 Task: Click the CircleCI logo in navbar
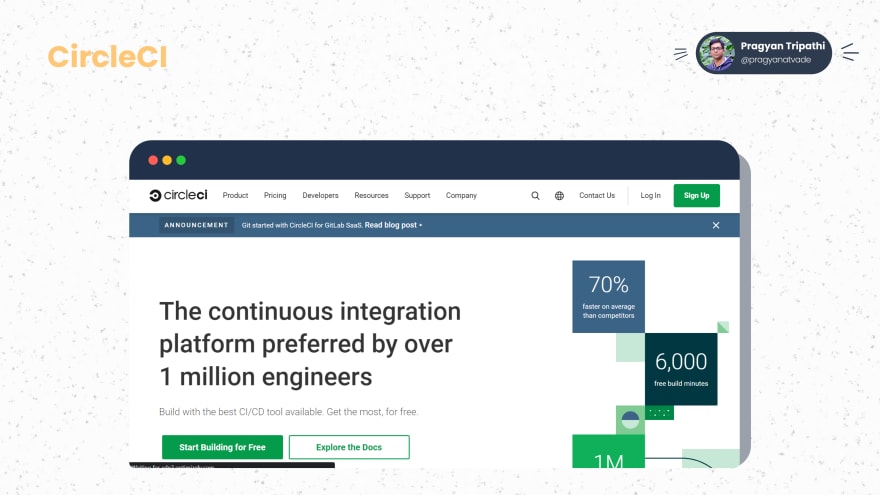click(178, 195)
